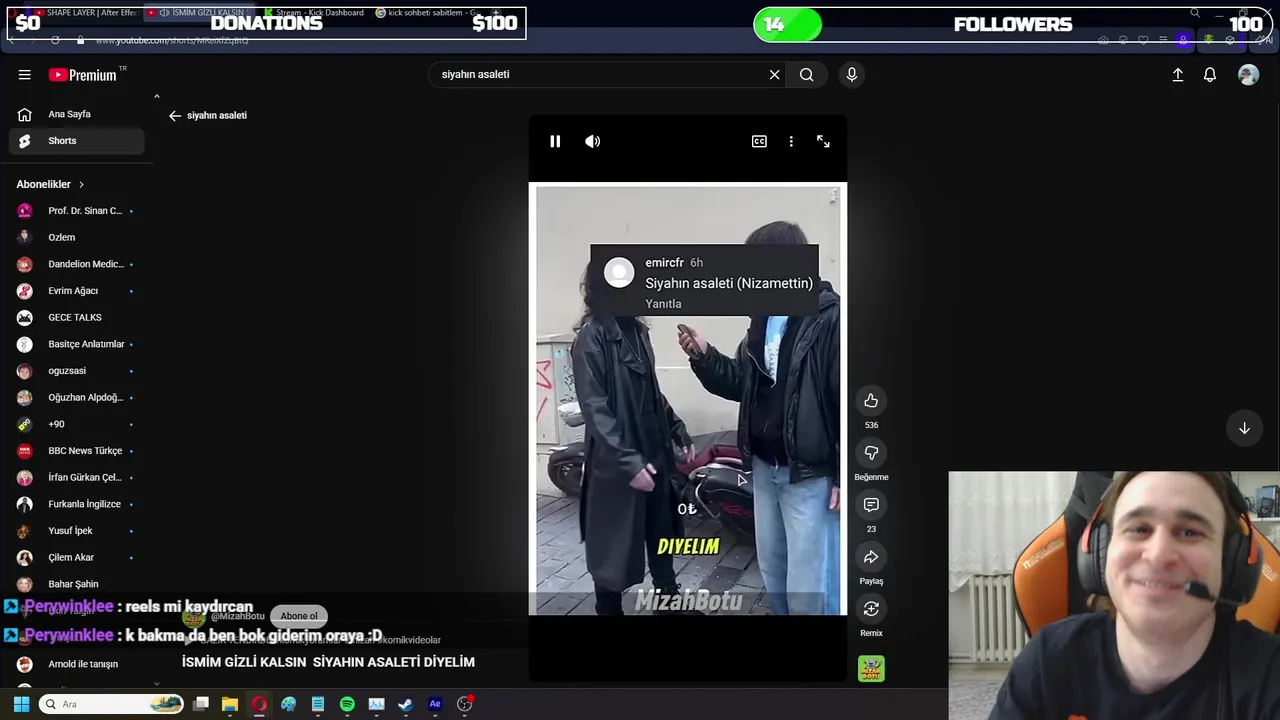
Task: Open the +90 channel
Action: coord(76,424)
